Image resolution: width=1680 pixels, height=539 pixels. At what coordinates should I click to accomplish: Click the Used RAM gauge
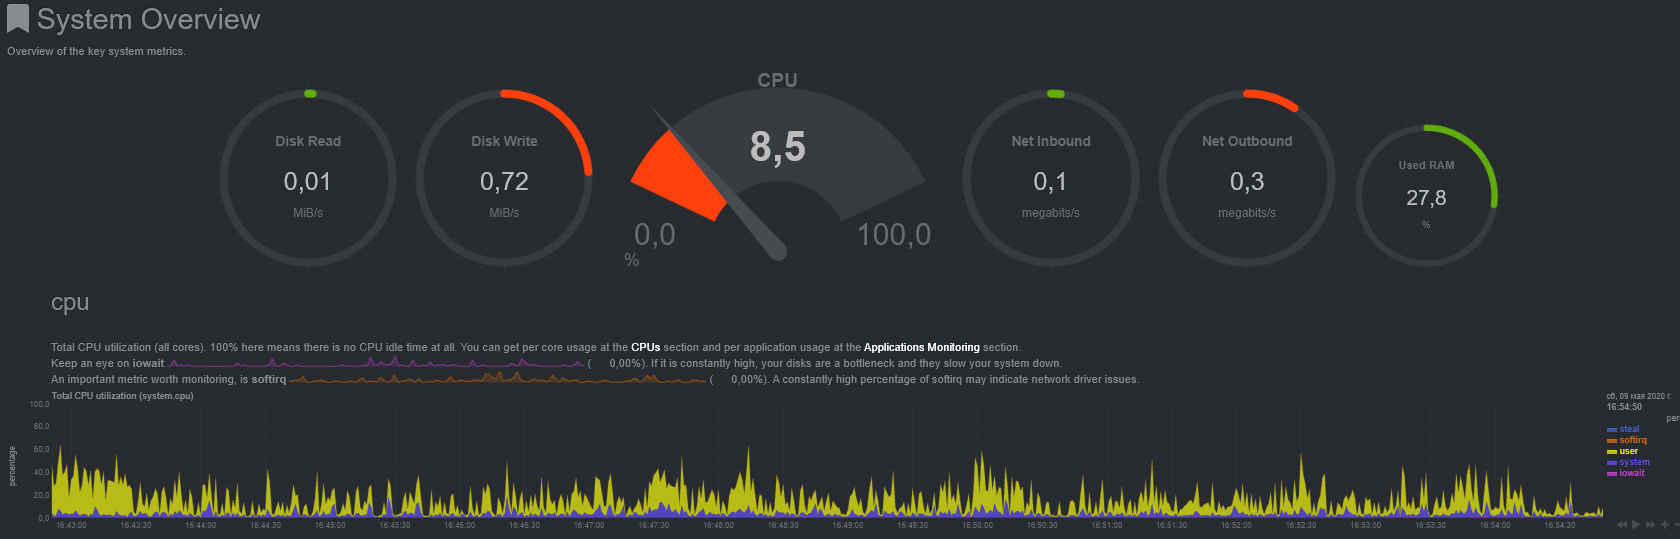(x=1426, y=195)
